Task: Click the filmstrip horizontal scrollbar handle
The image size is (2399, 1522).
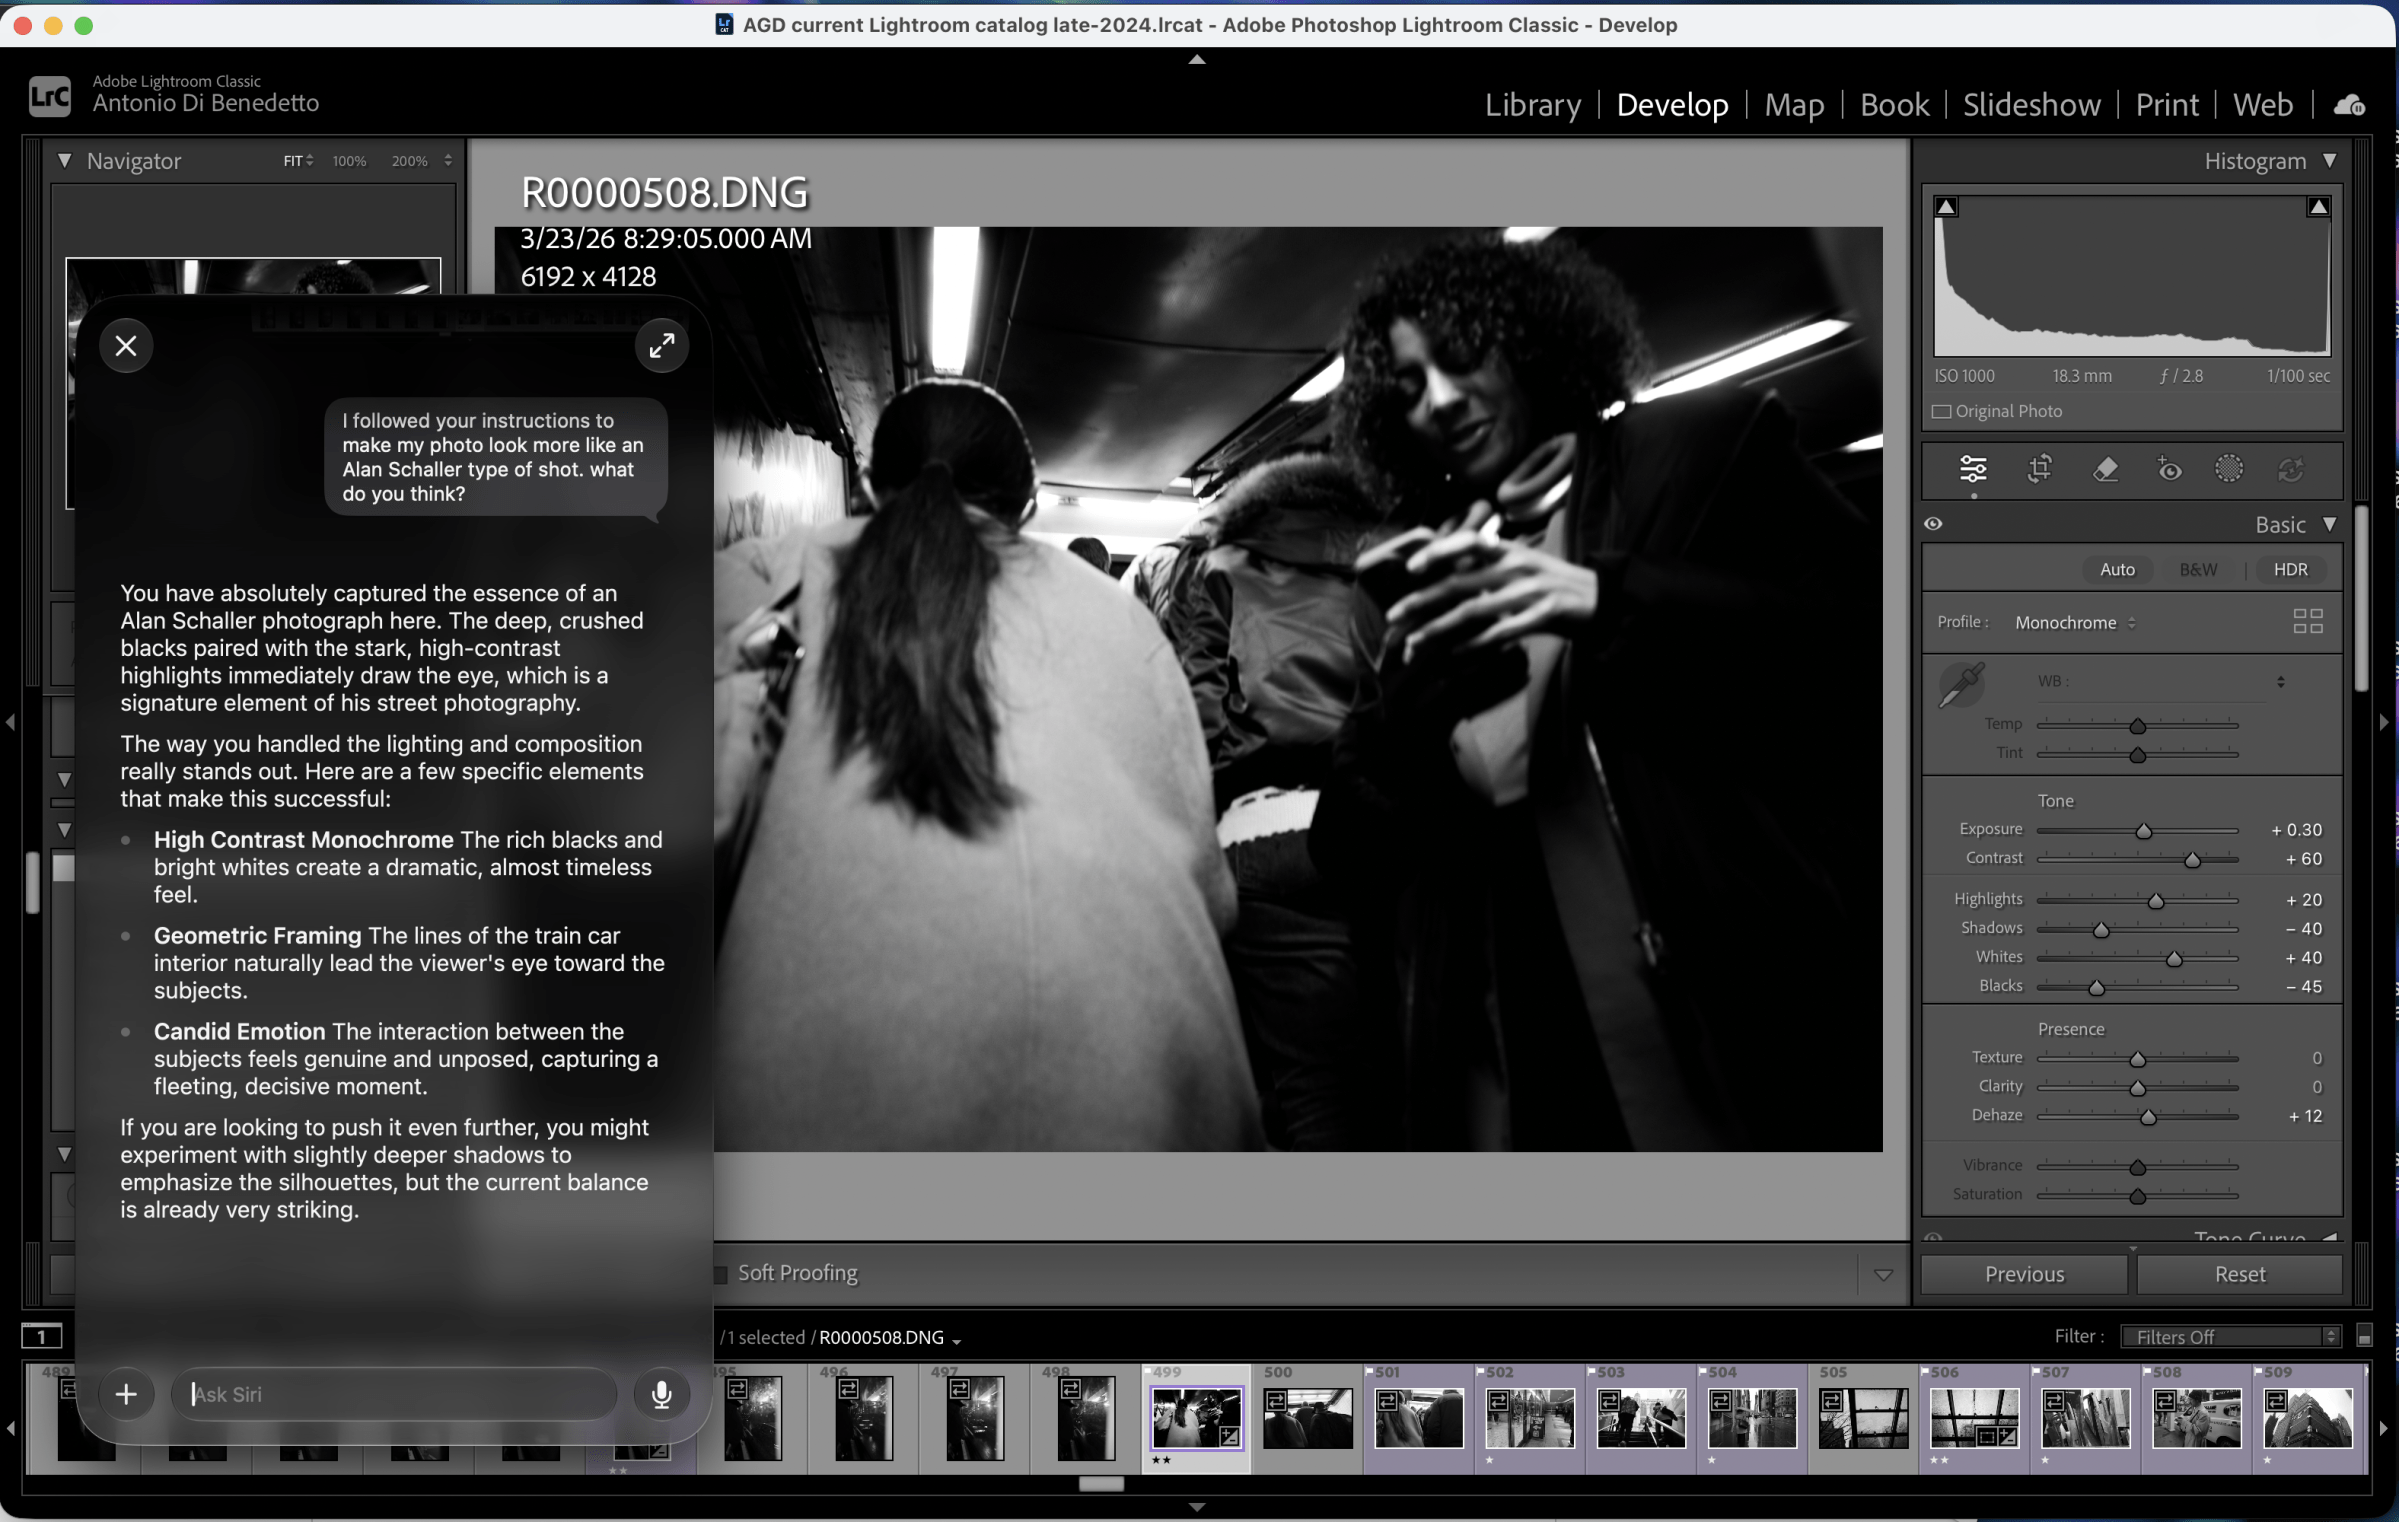Action: pyautogui.click(x=1101, y=1484)
